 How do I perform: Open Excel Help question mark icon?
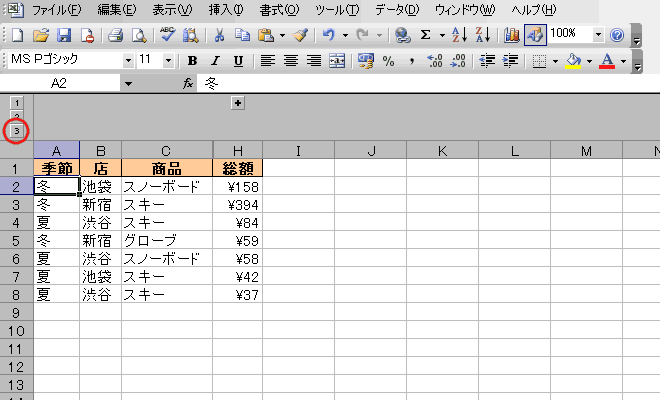click(617, 35)
